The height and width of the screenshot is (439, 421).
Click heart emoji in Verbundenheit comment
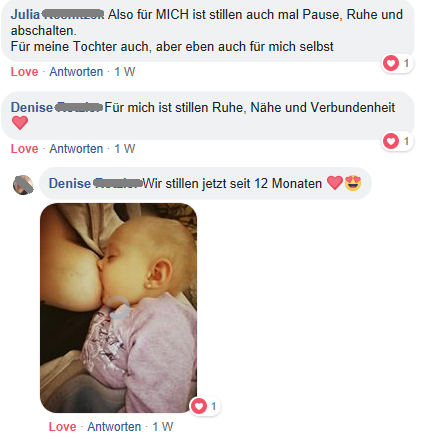coord(20,123)
